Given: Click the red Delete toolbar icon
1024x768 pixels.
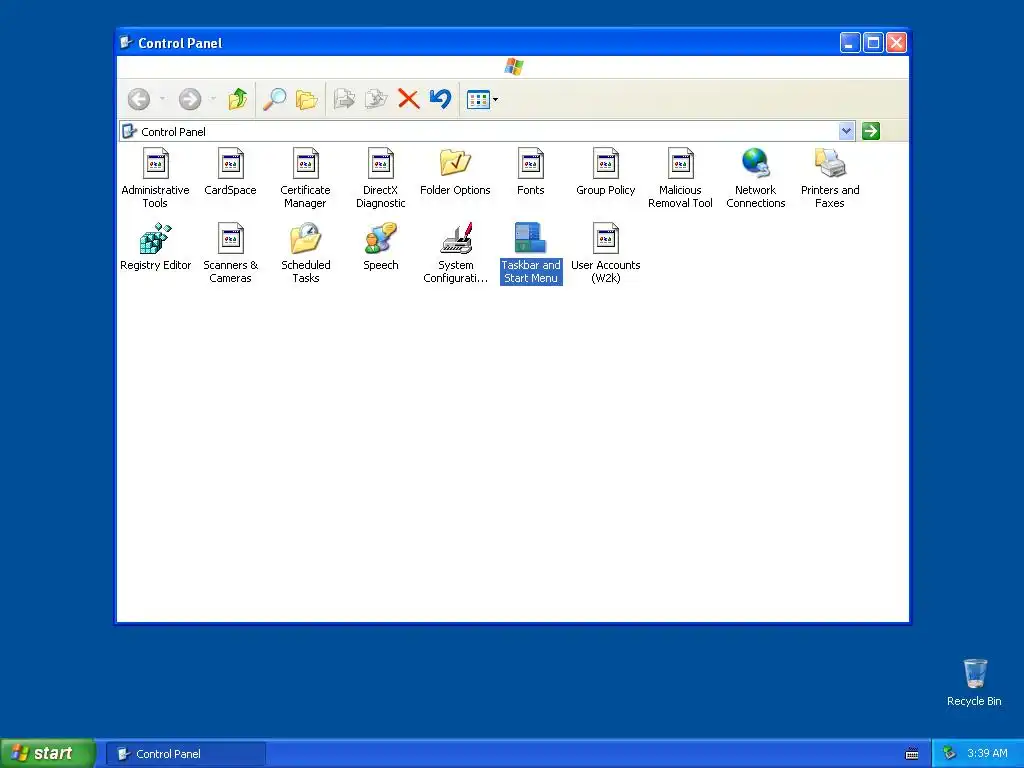Looking at the screenshot, I should [408, 99].
